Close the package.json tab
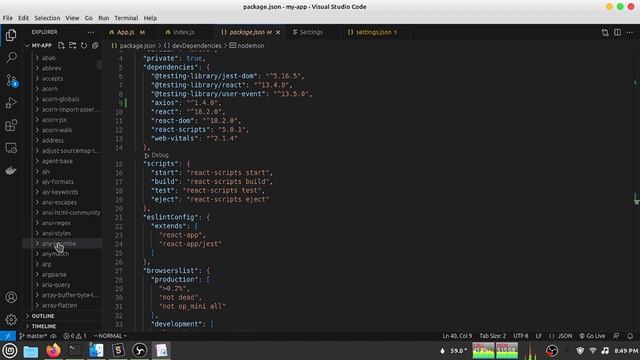The height and width of the screenshot is (360, 640). [x=278, y=32]
